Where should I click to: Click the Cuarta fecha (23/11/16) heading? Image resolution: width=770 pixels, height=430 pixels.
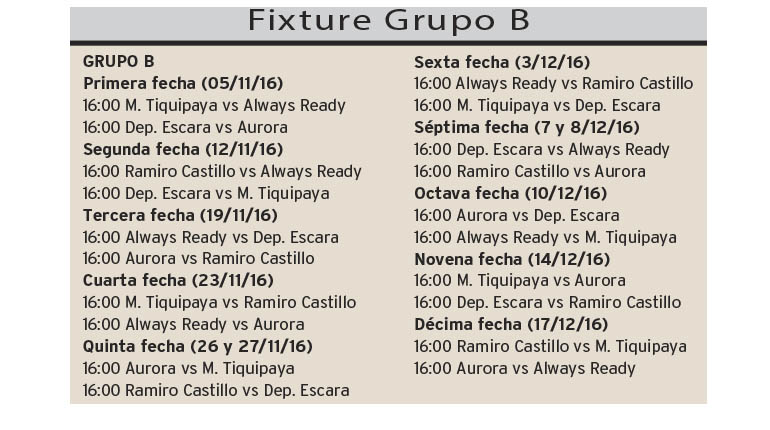point(178,281)
